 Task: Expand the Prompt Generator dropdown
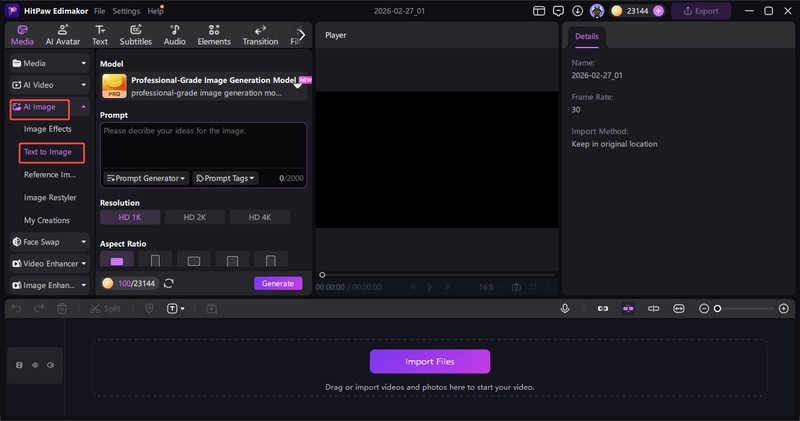146,178
